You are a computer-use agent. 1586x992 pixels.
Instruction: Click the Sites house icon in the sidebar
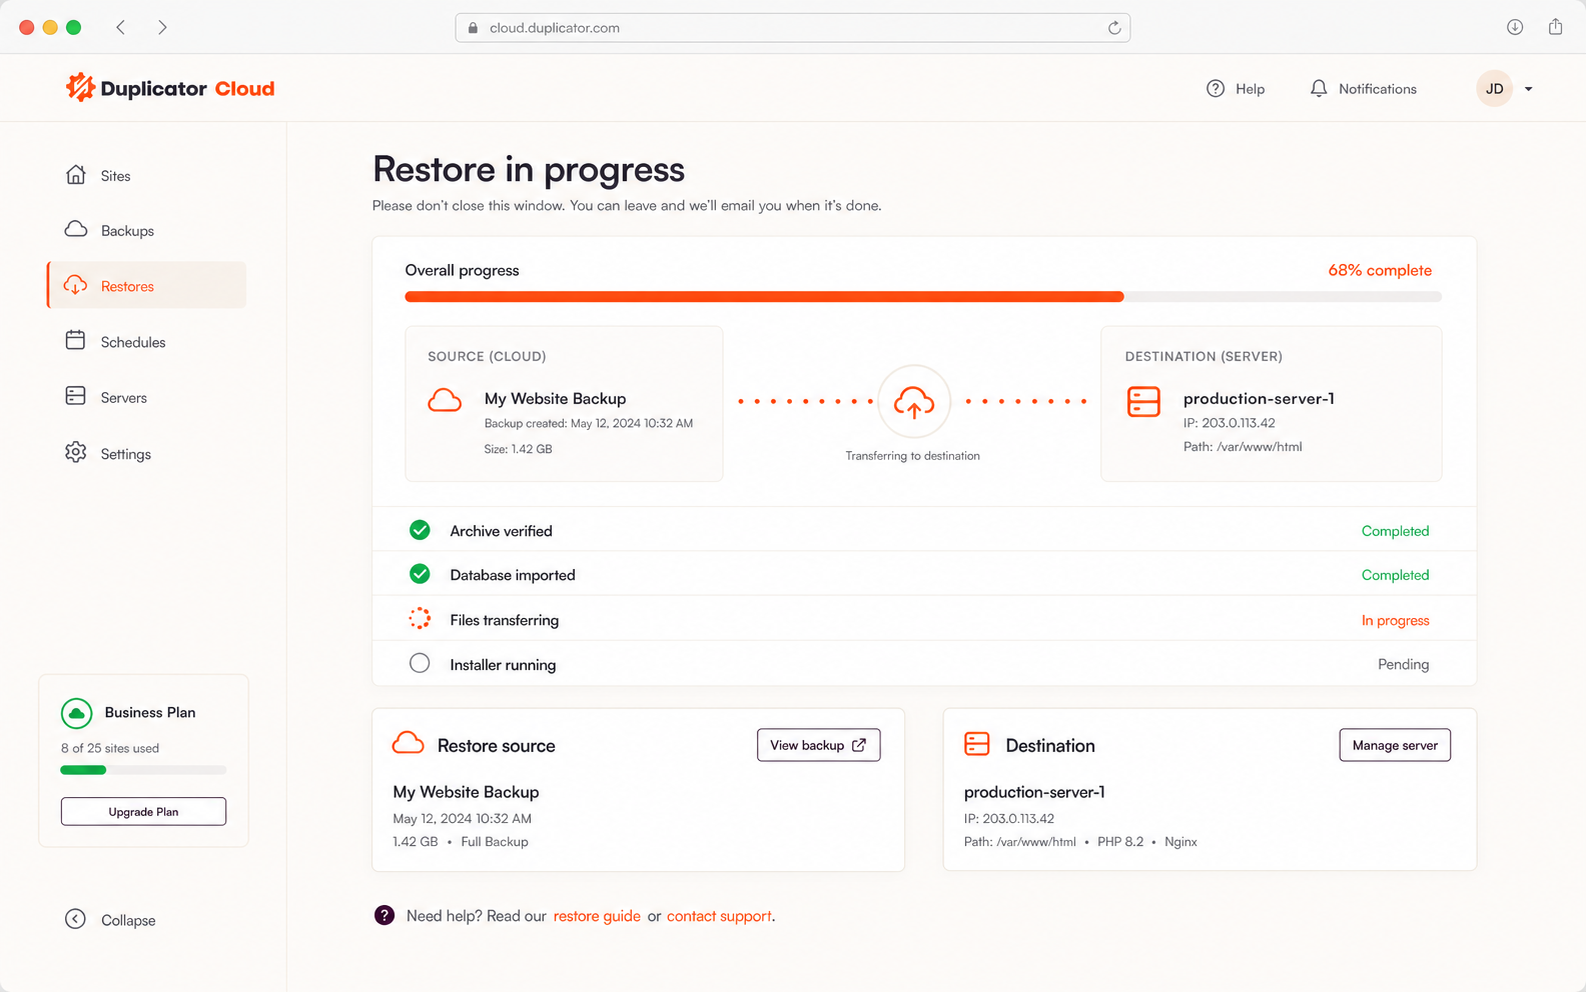tap(75, 175)
